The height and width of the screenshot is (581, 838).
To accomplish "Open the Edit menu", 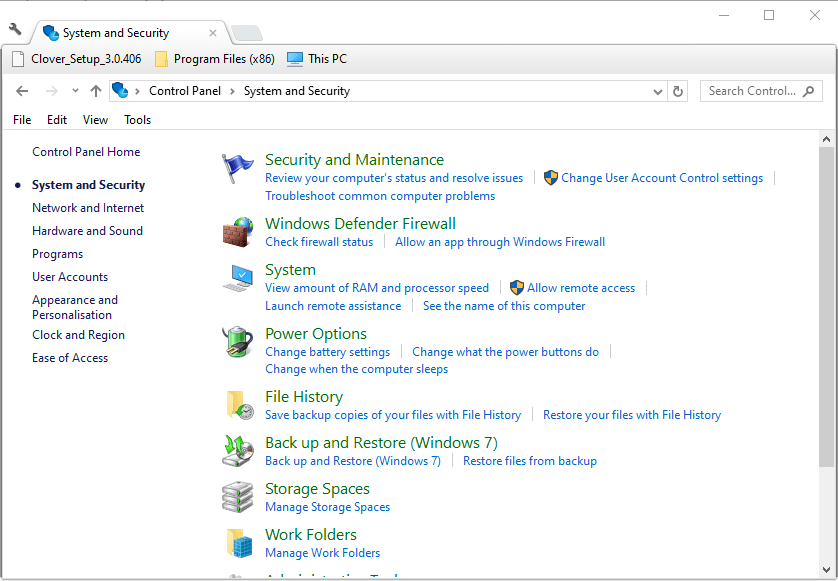I will 57,120.
